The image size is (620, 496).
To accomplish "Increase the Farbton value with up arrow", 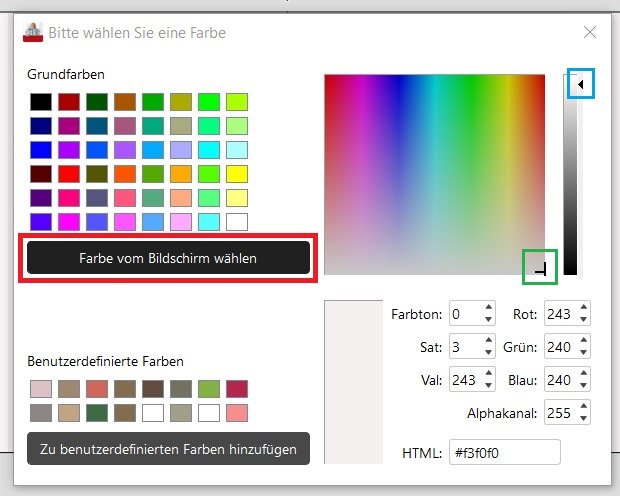I will [x=488, y=307].
